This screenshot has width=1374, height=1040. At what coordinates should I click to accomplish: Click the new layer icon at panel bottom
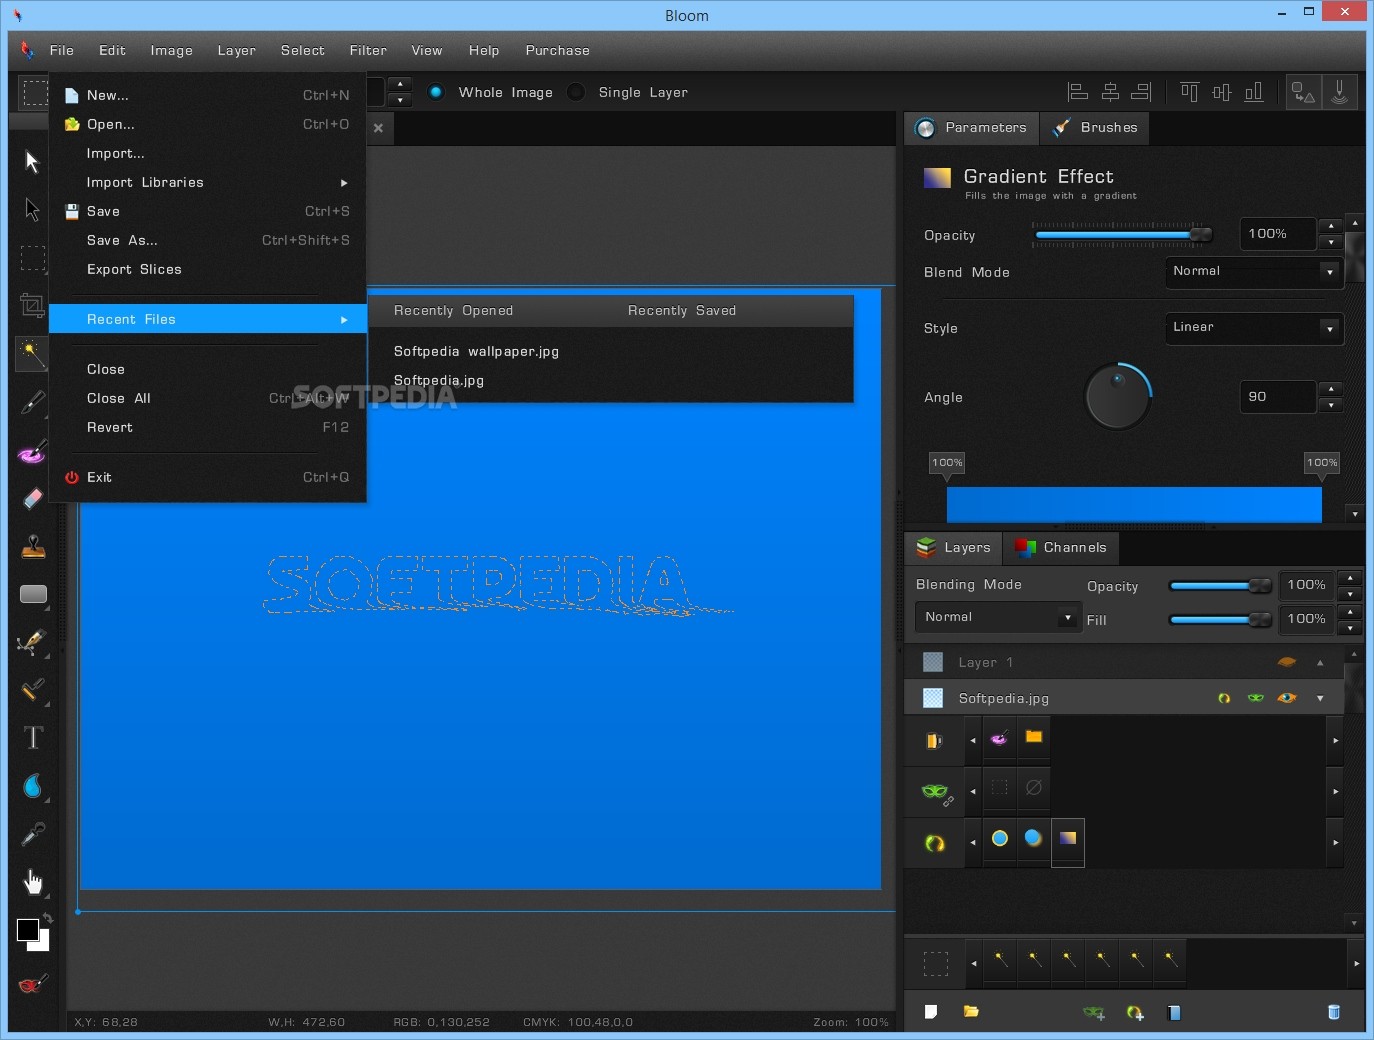[931, 1012]
